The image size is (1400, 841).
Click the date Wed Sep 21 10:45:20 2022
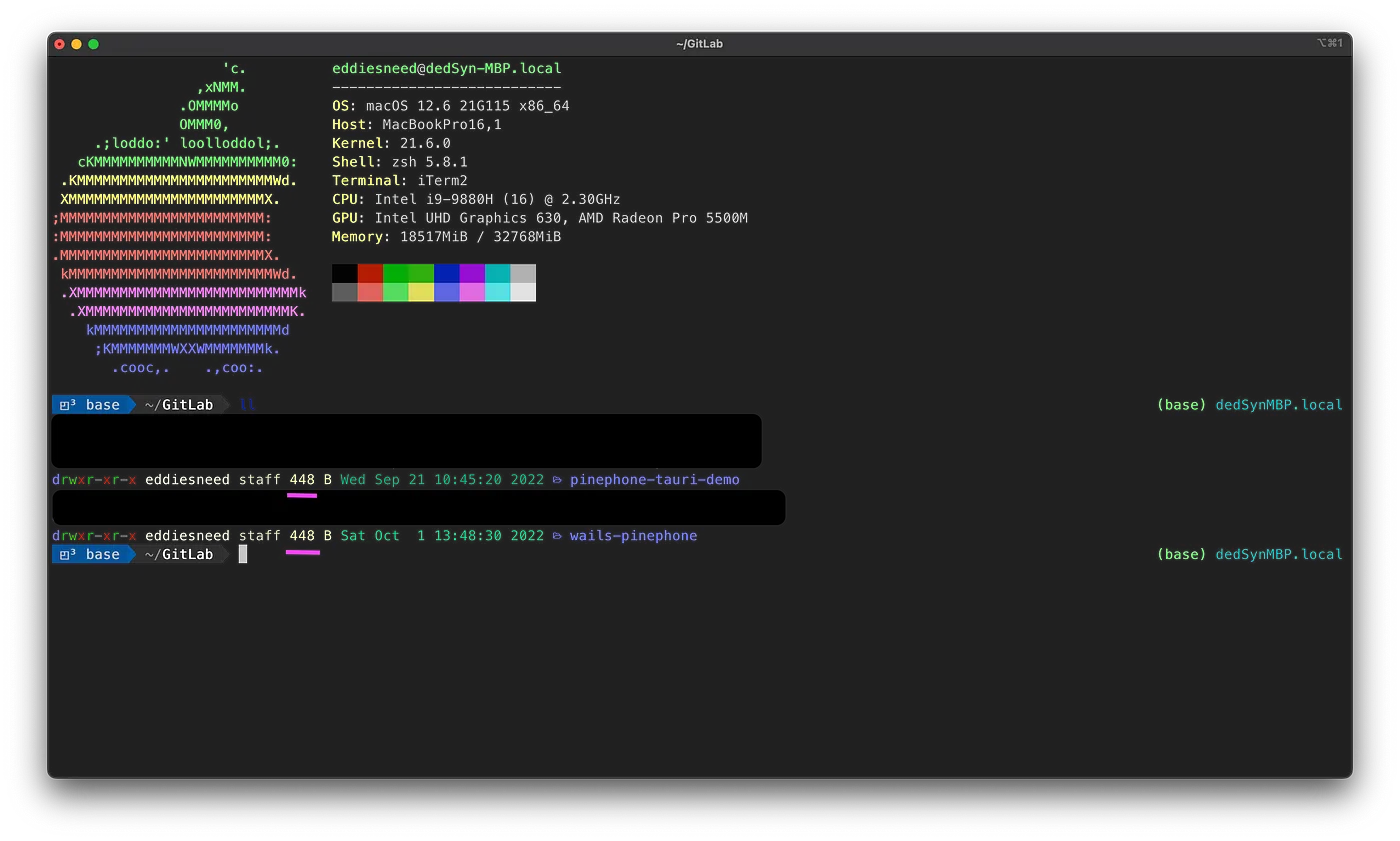click(x=442, y=480)
